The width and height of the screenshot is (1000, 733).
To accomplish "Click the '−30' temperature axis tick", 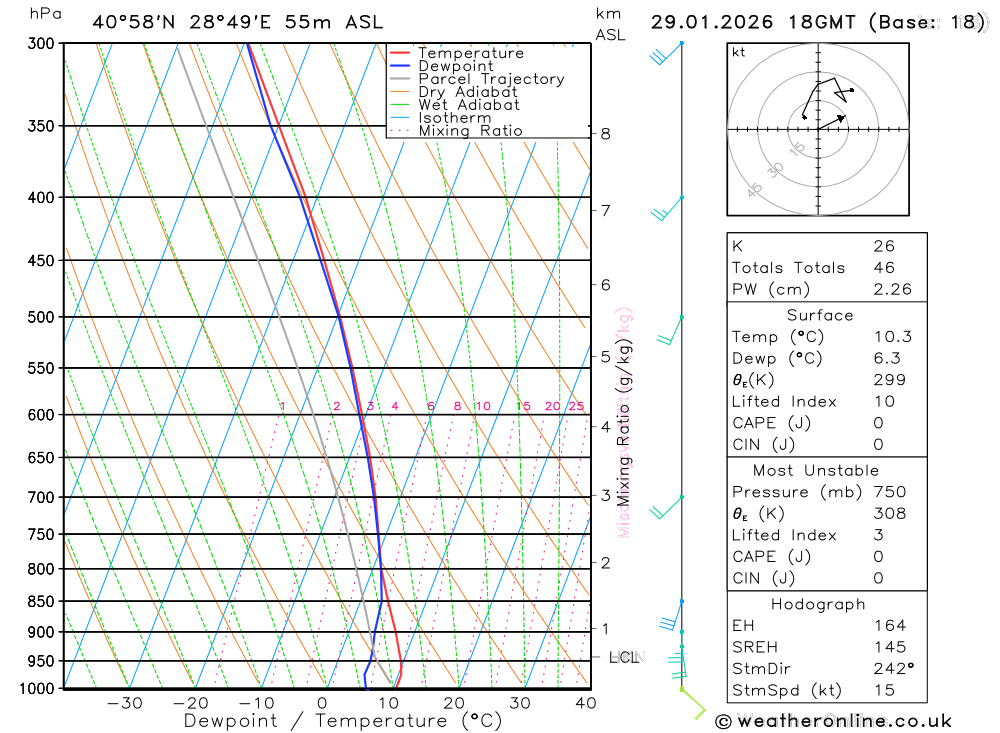I will point(124,704).
